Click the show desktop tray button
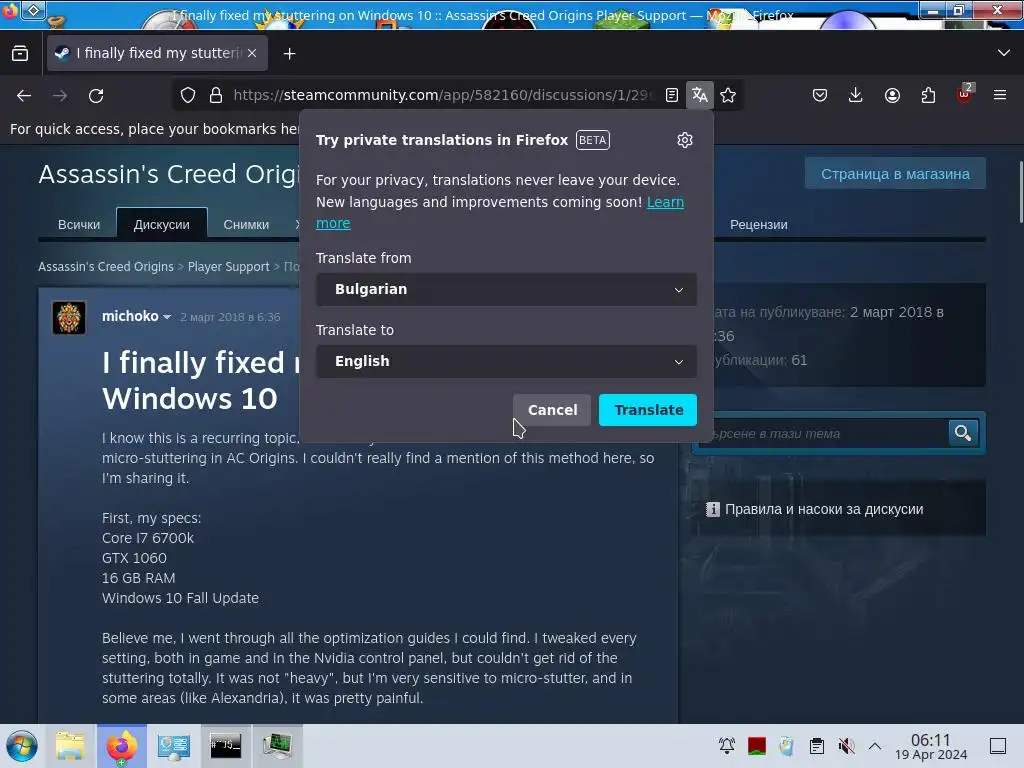1024x768 pixels. [998, 746]
